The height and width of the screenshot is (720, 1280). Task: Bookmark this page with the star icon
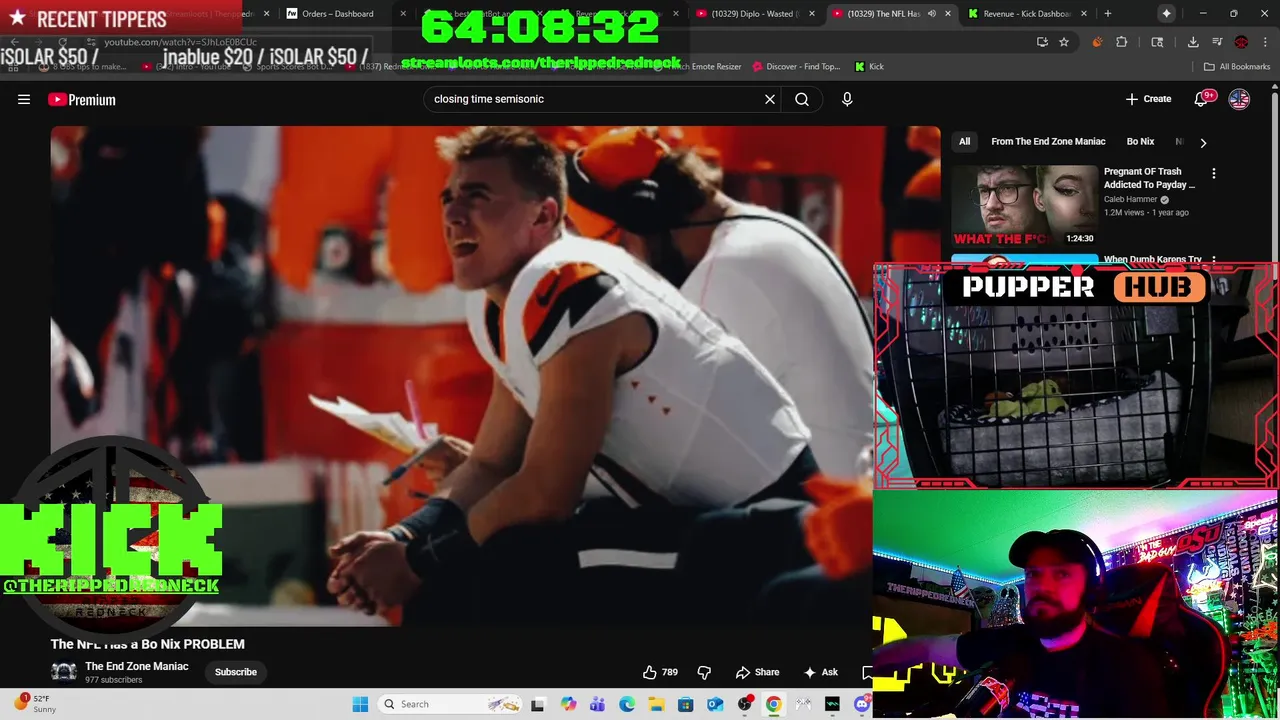coord(1064,42)
